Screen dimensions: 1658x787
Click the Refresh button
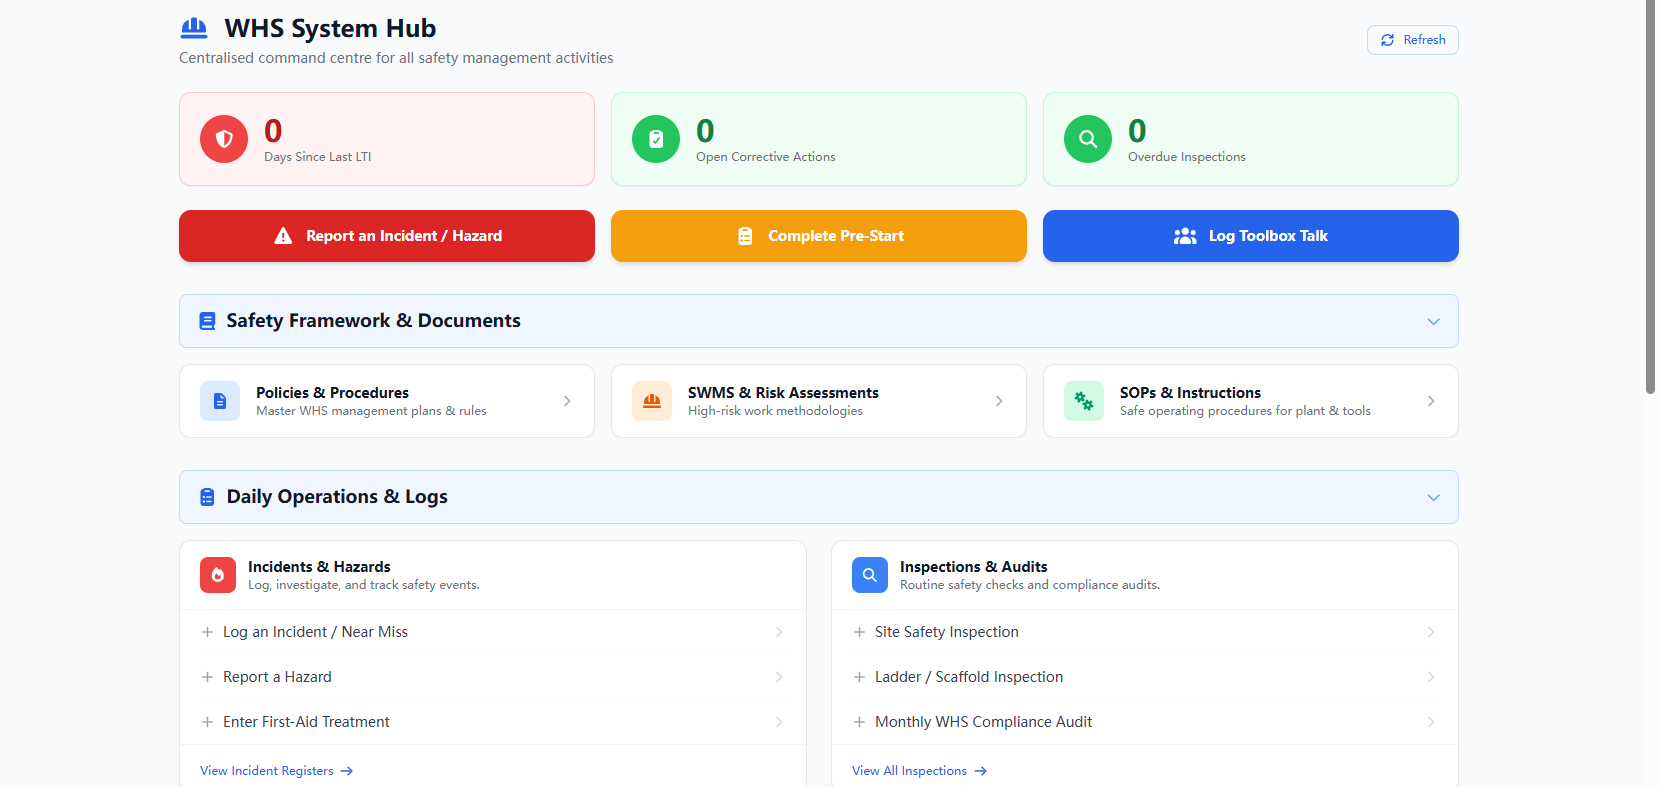pos(1413,40)
